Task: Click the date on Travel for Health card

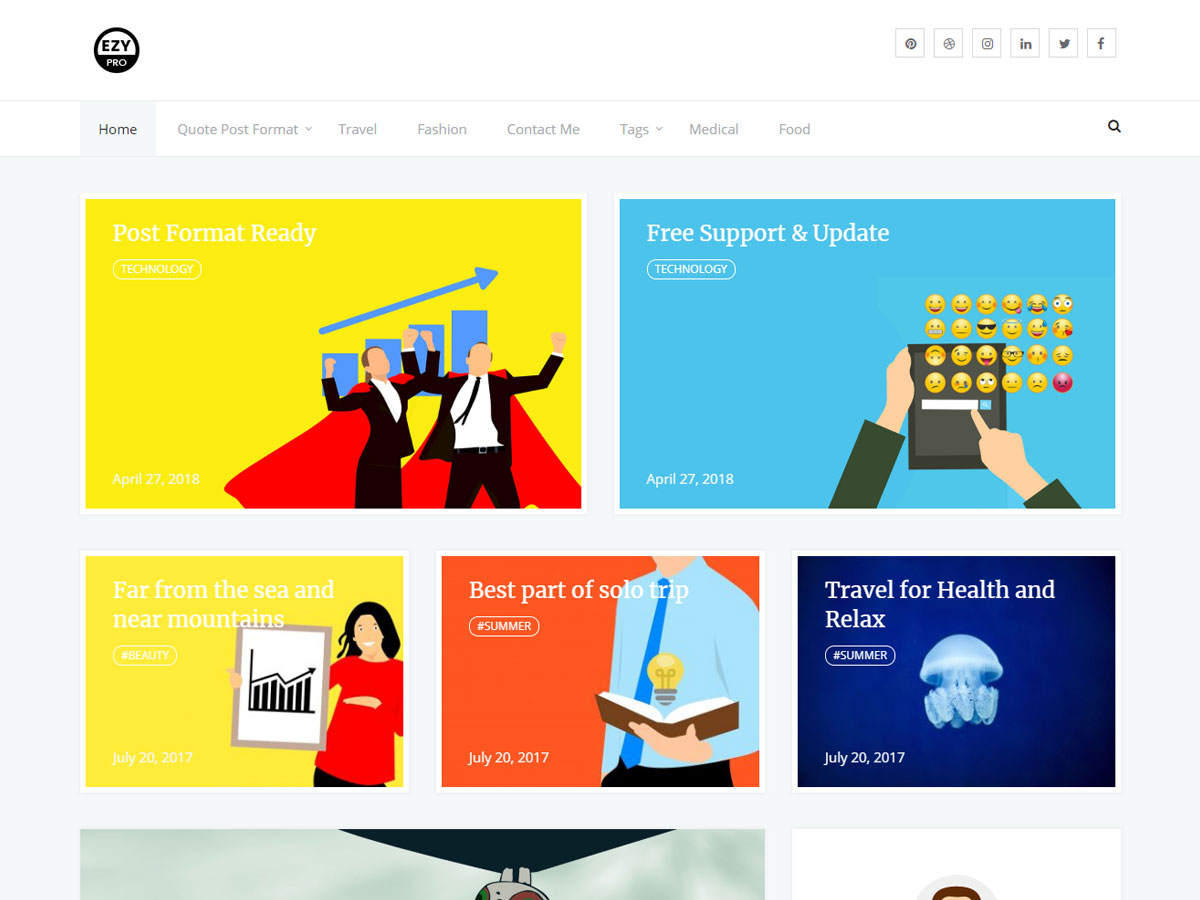Action: point(864,758)
